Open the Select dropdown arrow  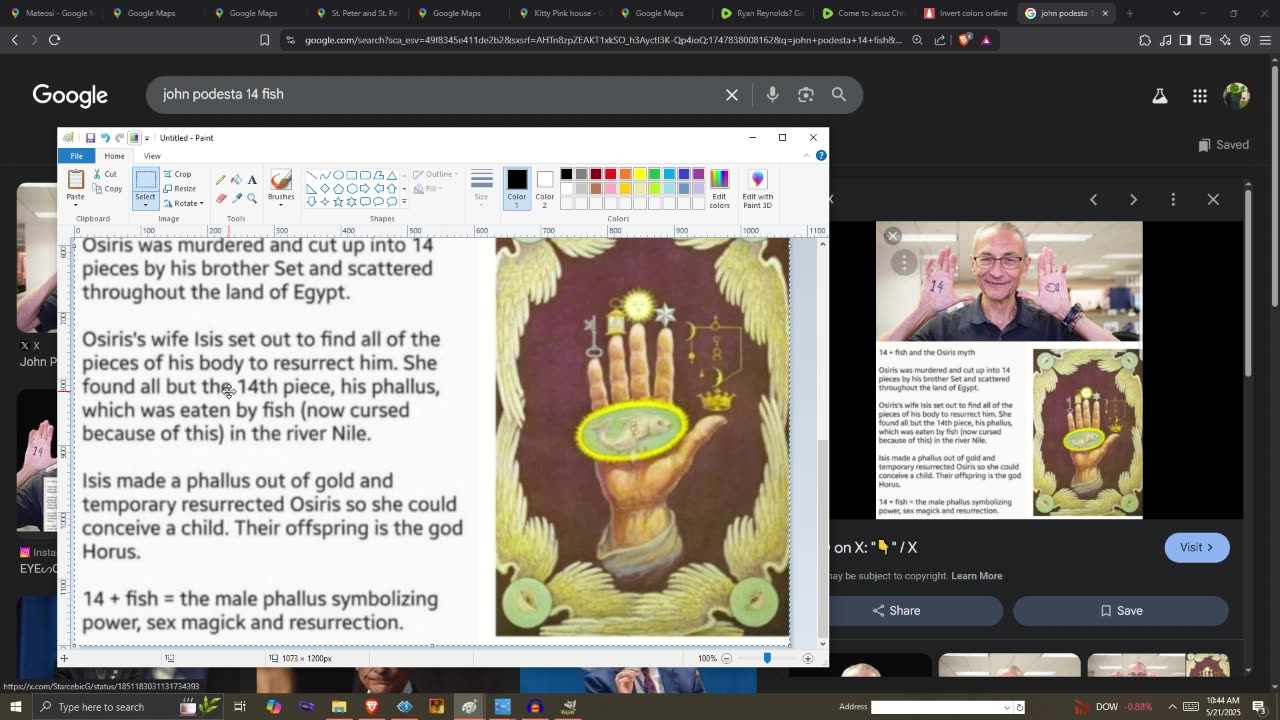tap(146, 203)
